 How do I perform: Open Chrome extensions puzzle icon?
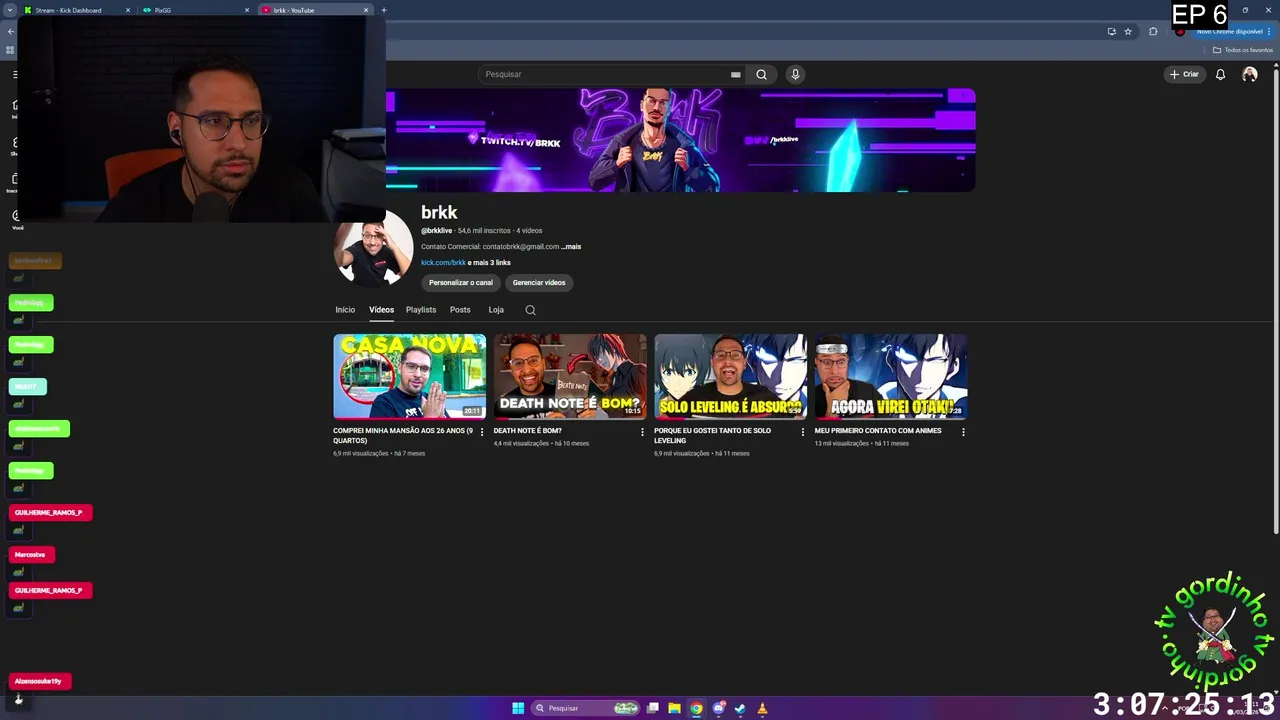[1153, 31]
